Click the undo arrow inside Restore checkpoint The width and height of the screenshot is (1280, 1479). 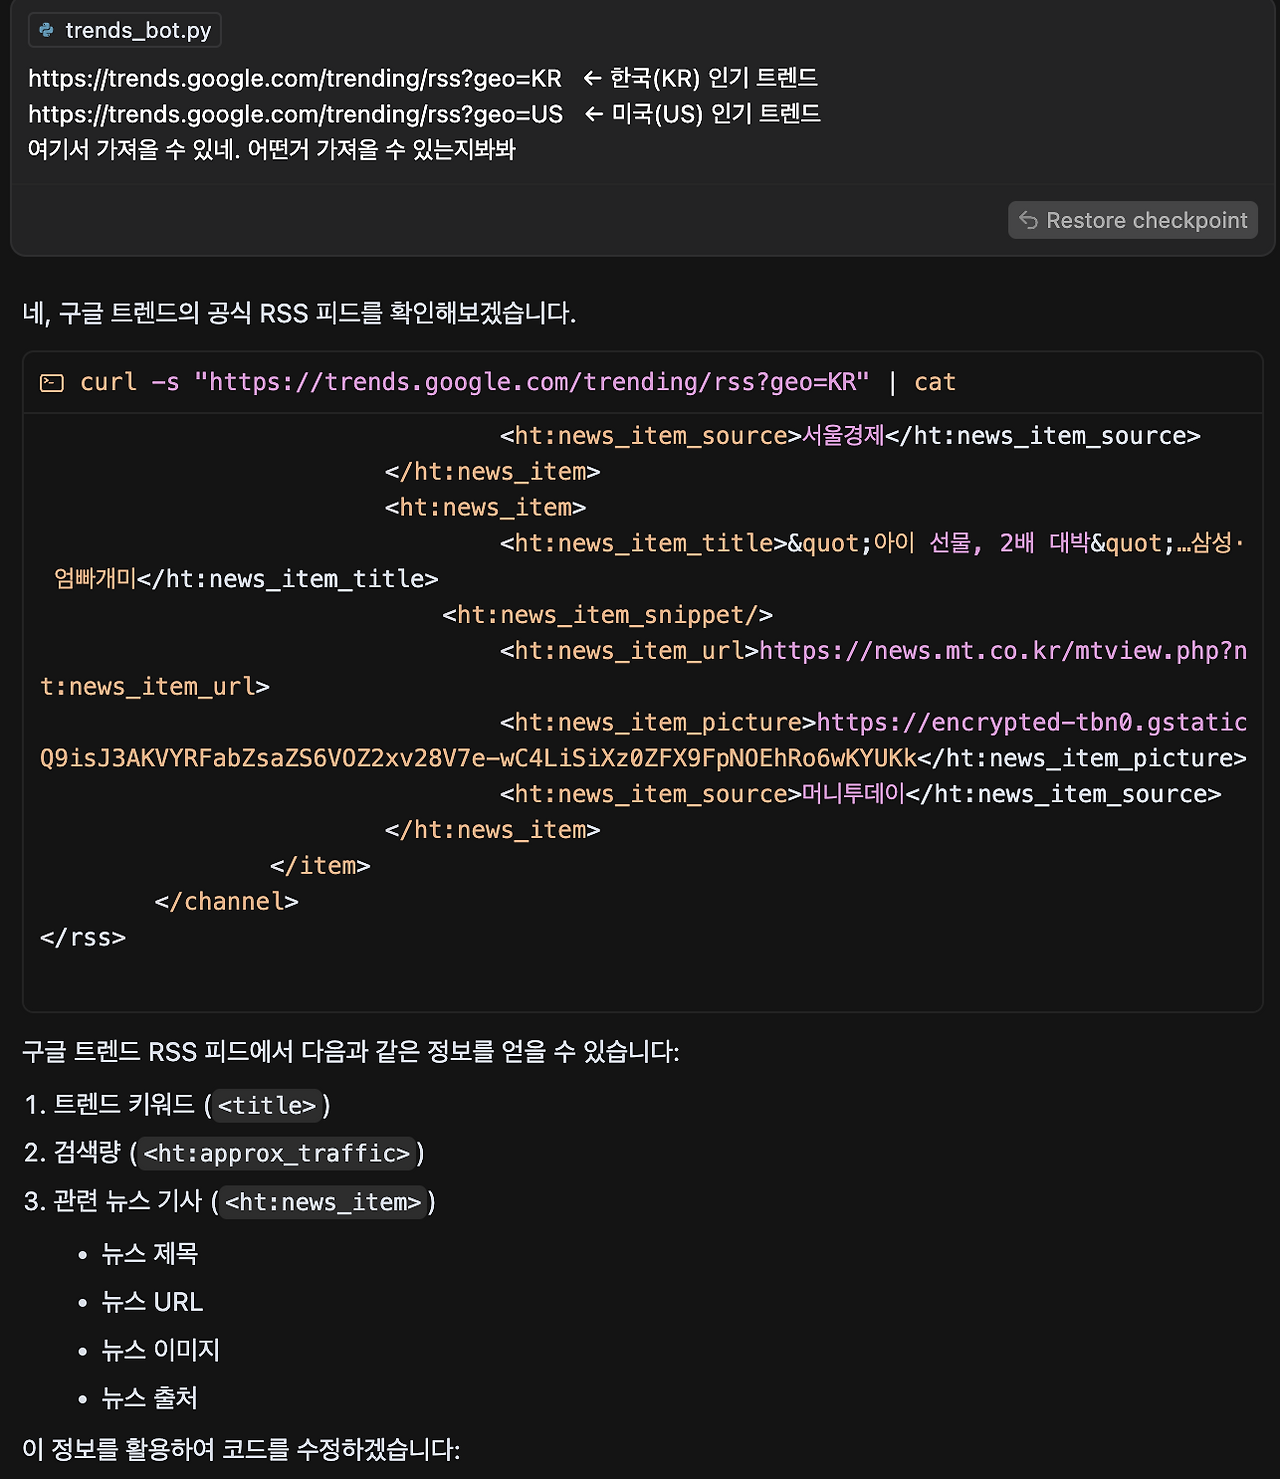[1030, 220]
